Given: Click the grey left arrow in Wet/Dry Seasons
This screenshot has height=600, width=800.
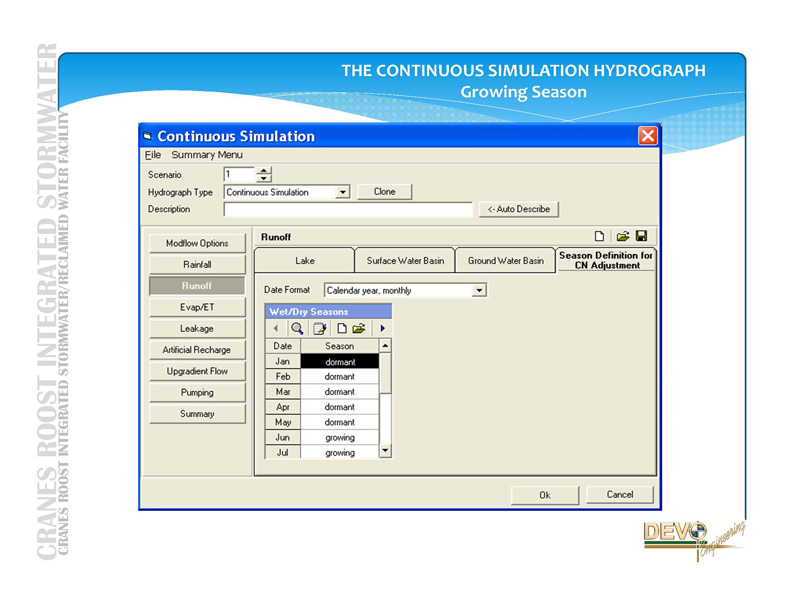Looking at the screenshot, I should 276,328.
